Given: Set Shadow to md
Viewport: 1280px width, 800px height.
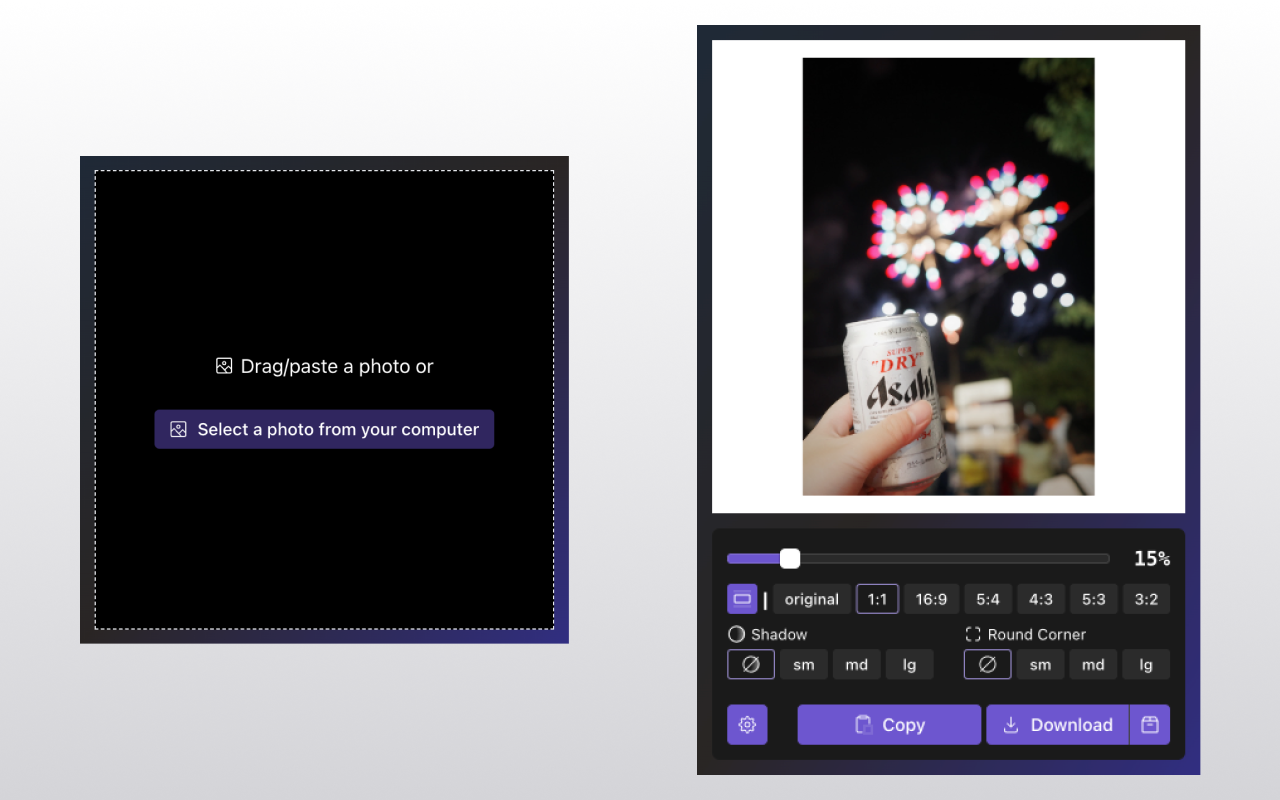Looking at the screenshot, I should [x=857, y=664].
